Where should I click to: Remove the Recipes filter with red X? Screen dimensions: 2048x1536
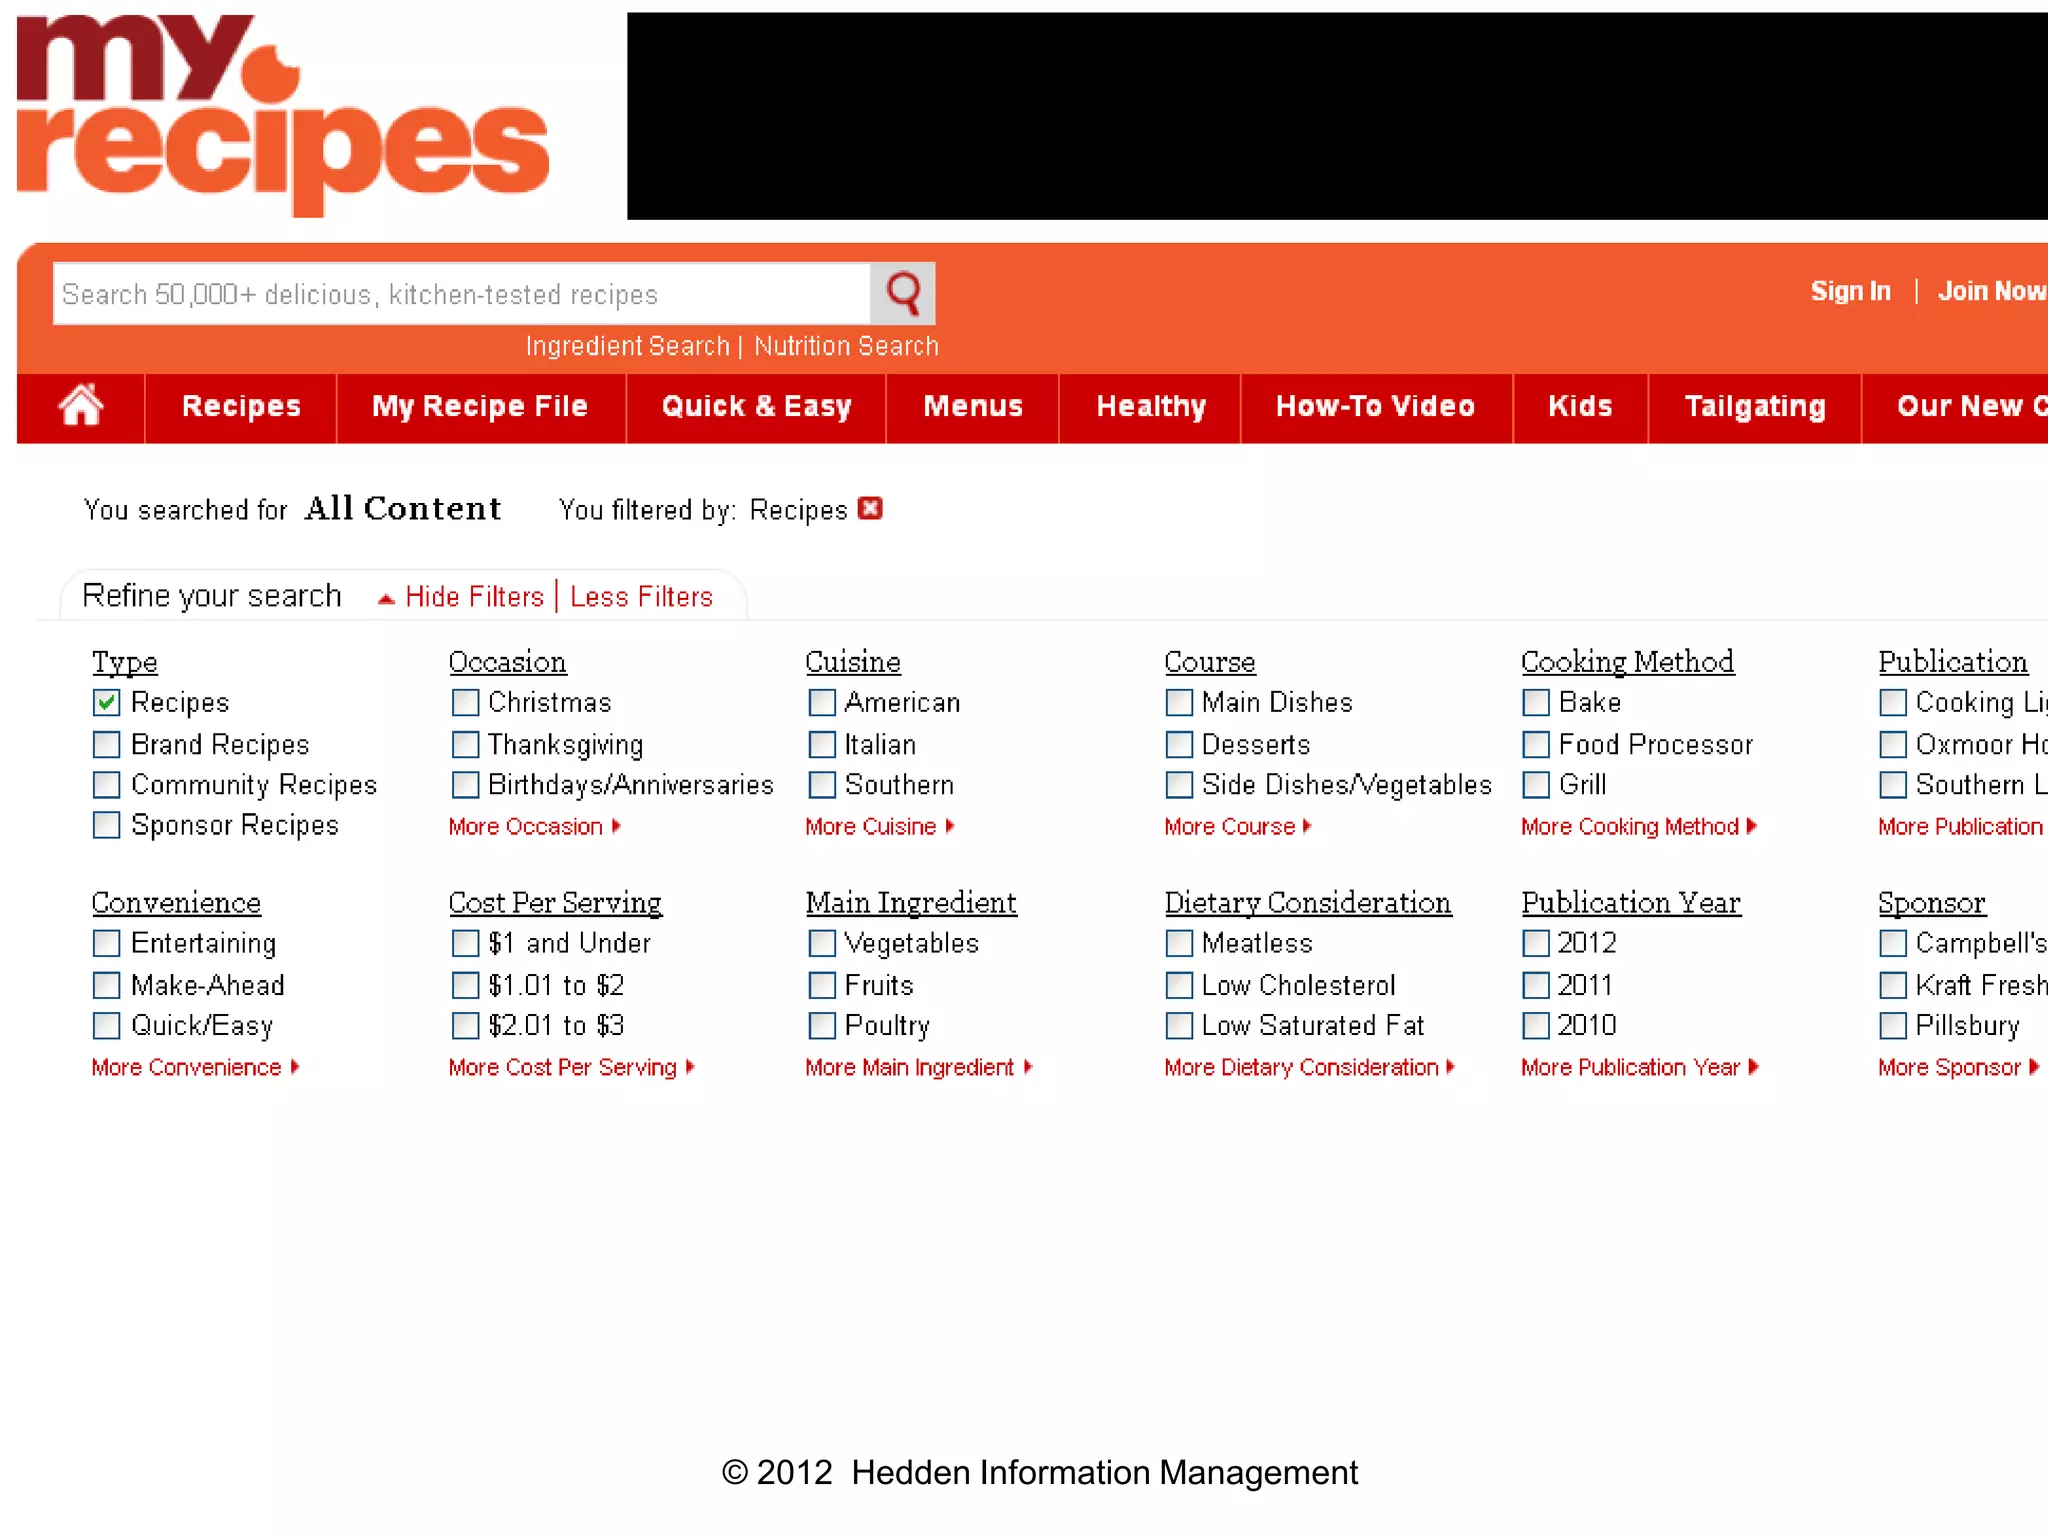871,508
